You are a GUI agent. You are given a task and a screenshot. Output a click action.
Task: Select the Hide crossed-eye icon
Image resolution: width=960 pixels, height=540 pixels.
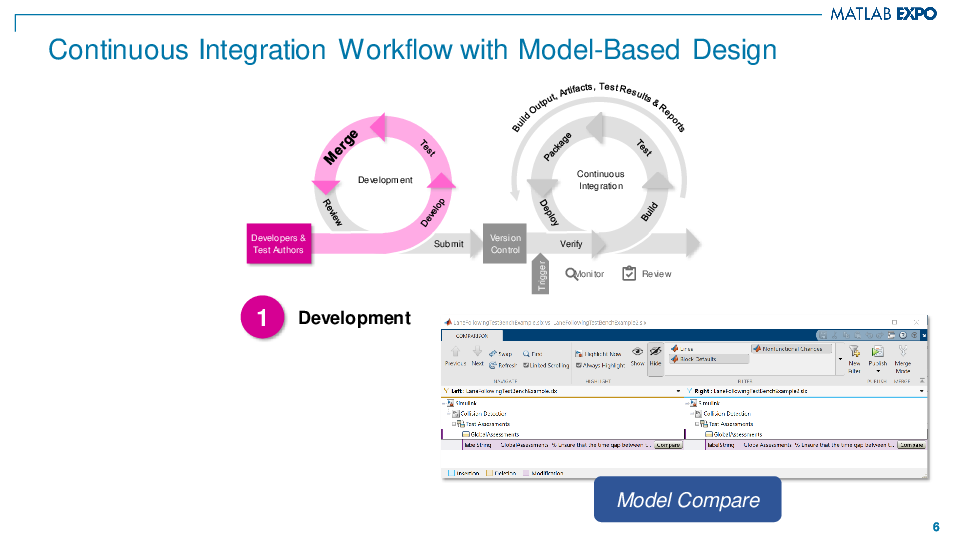tap(655, 351)
